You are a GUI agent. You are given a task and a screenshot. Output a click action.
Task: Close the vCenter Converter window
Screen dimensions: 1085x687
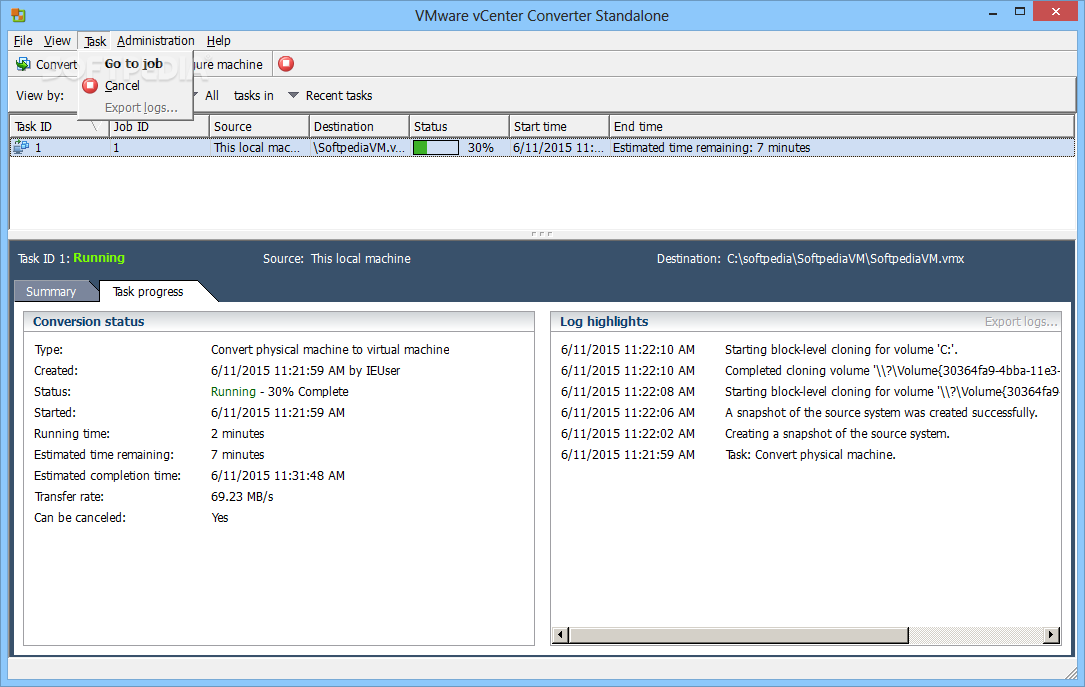click(1056, 12)
